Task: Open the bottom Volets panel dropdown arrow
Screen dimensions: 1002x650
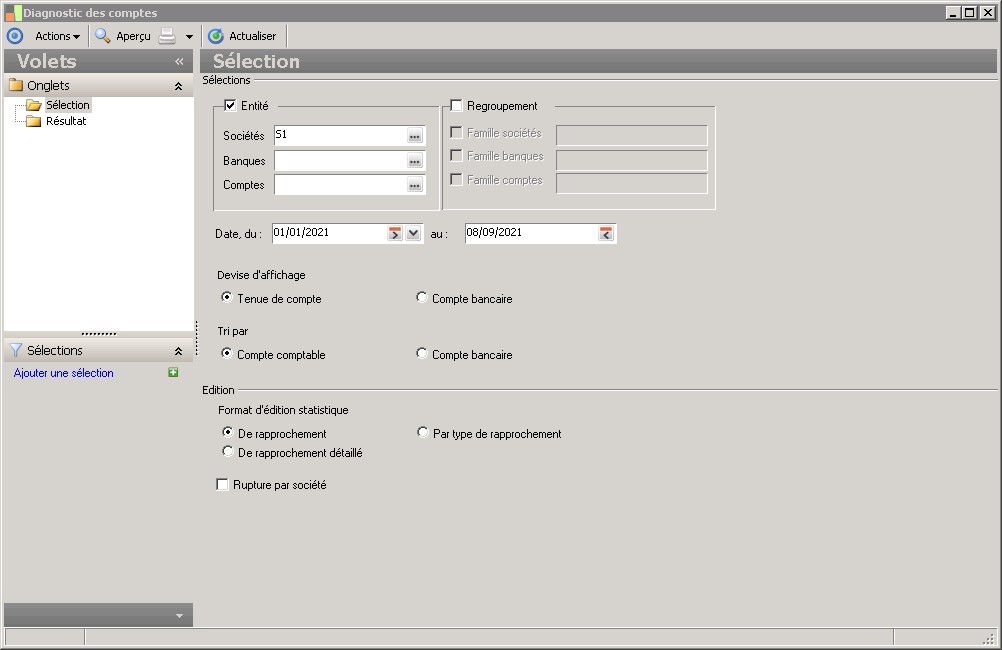Action: click(x=180, y=615)
